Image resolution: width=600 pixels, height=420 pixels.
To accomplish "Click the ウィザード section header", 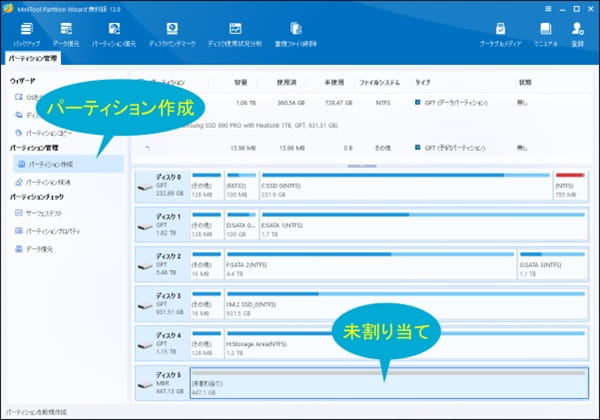I will click(23, 81).
